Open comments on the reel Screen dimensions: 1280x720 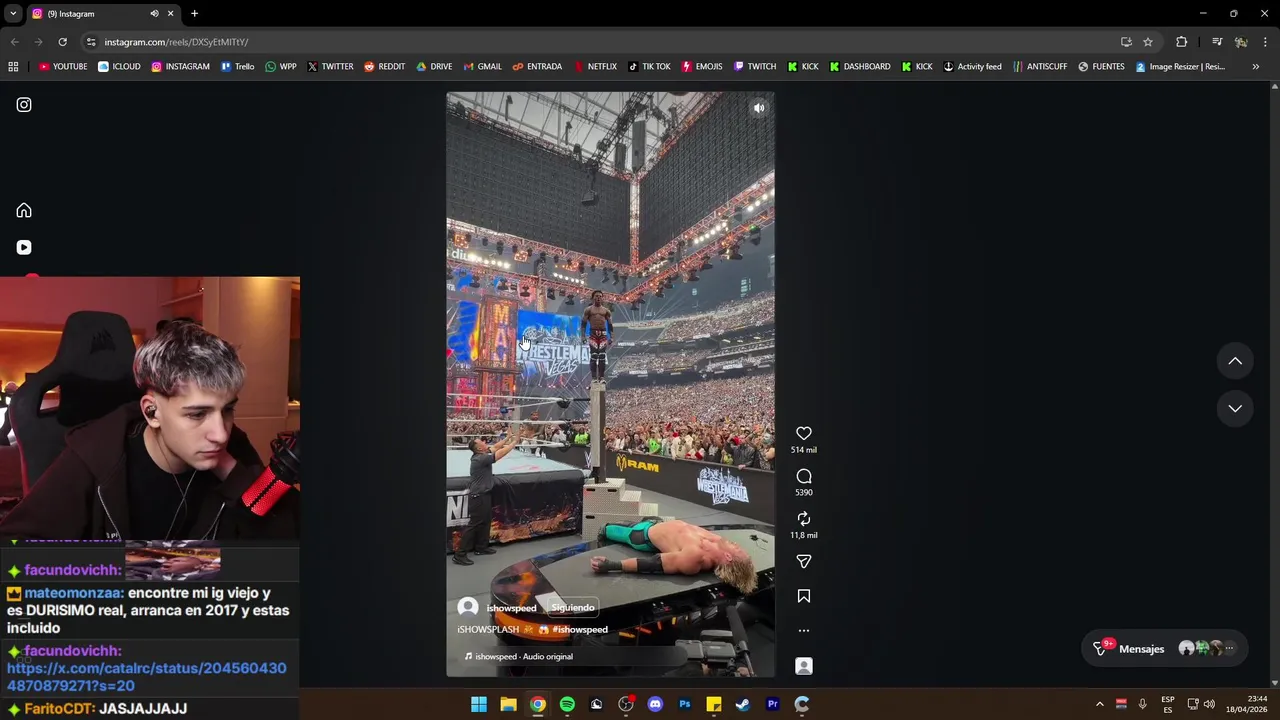(x=804, y=476)
